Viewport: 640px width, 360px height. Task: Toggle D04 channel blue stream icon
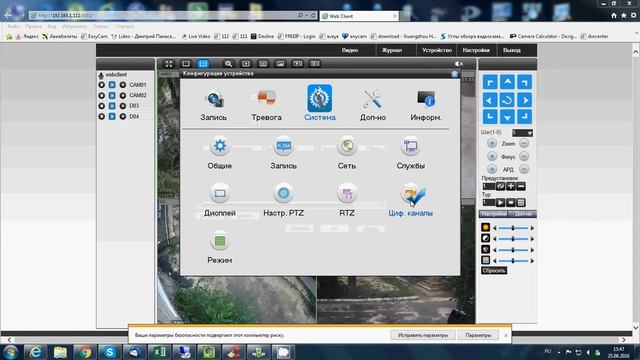[x=112, y=117]
